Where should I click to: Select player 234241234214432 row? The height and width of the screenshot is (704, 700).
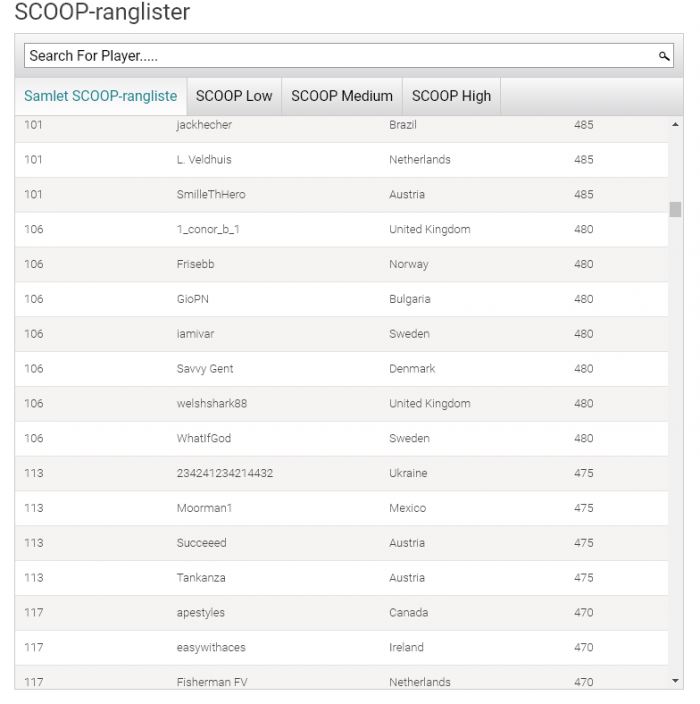point(225,474)
